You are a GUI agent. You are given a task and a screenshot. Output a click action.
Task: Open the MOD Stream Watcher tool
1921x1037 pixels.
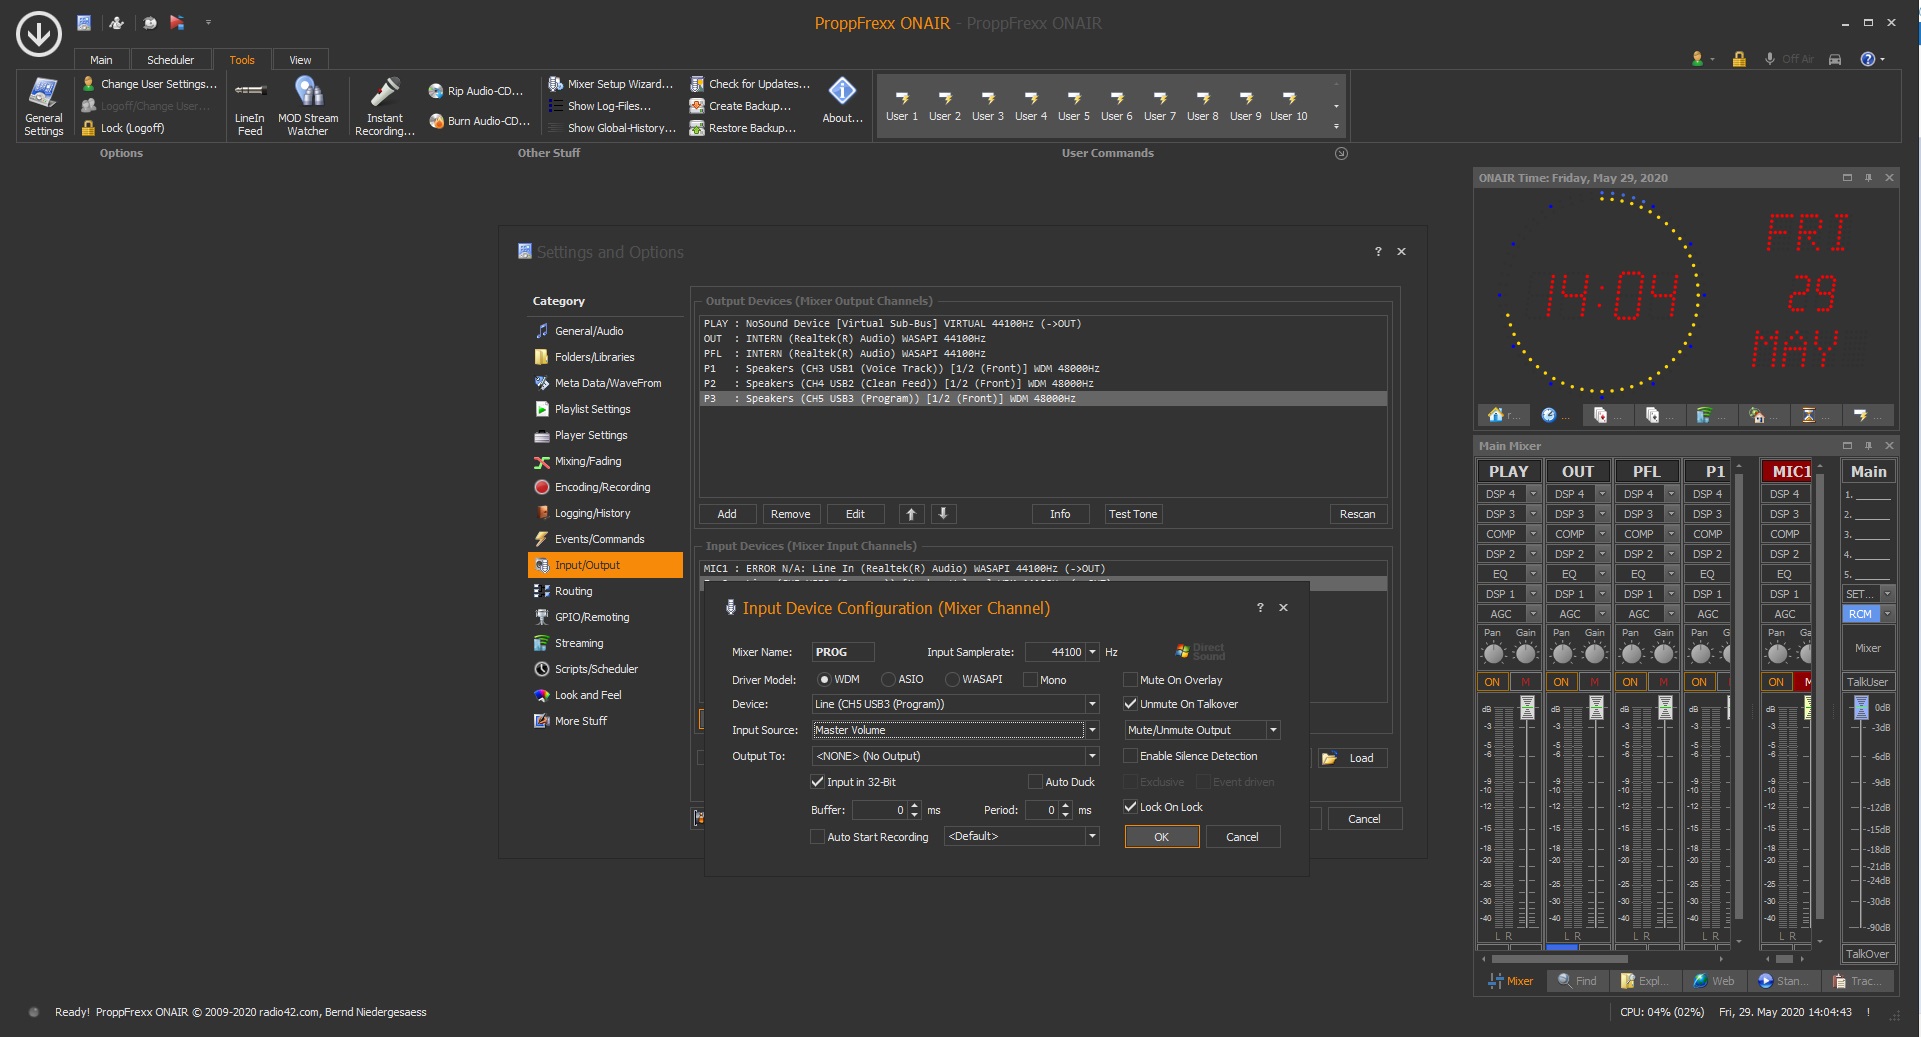308,106
